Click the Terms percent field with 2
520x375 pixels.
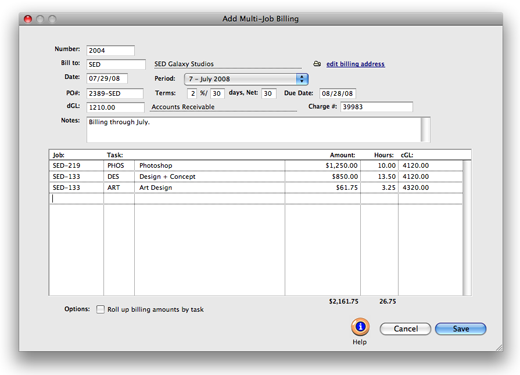coord(192,94)
